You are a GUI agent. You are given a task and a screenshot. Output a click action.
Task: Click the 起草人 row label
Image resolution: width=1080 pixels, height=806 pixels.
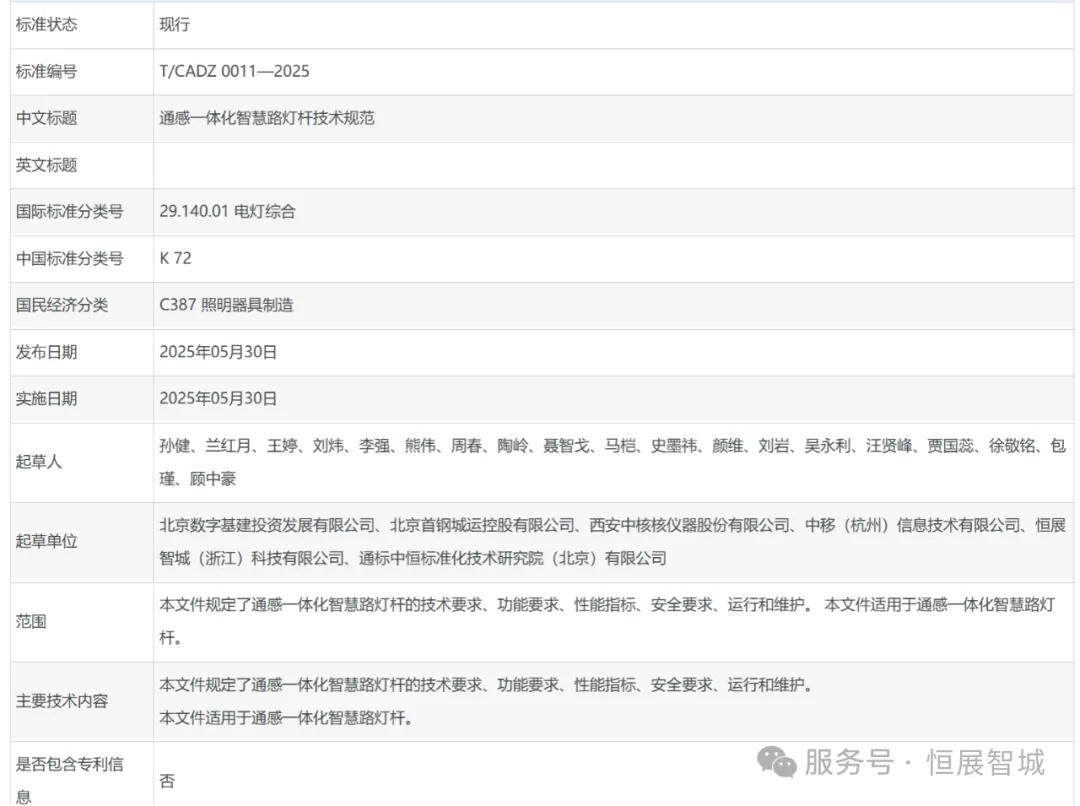click(38, 462)
